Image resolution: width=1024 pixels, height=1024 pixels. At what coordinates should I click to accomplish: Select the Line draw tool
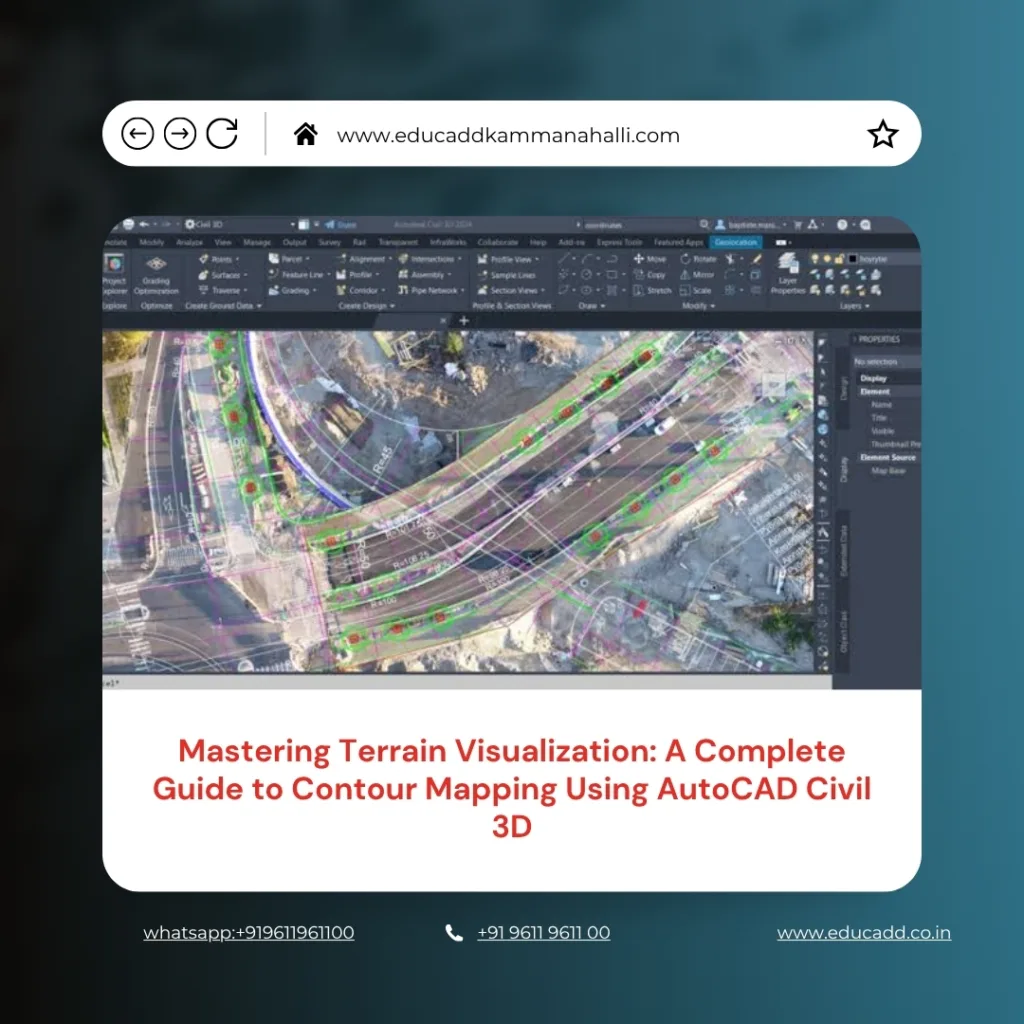tap(564, 259)
